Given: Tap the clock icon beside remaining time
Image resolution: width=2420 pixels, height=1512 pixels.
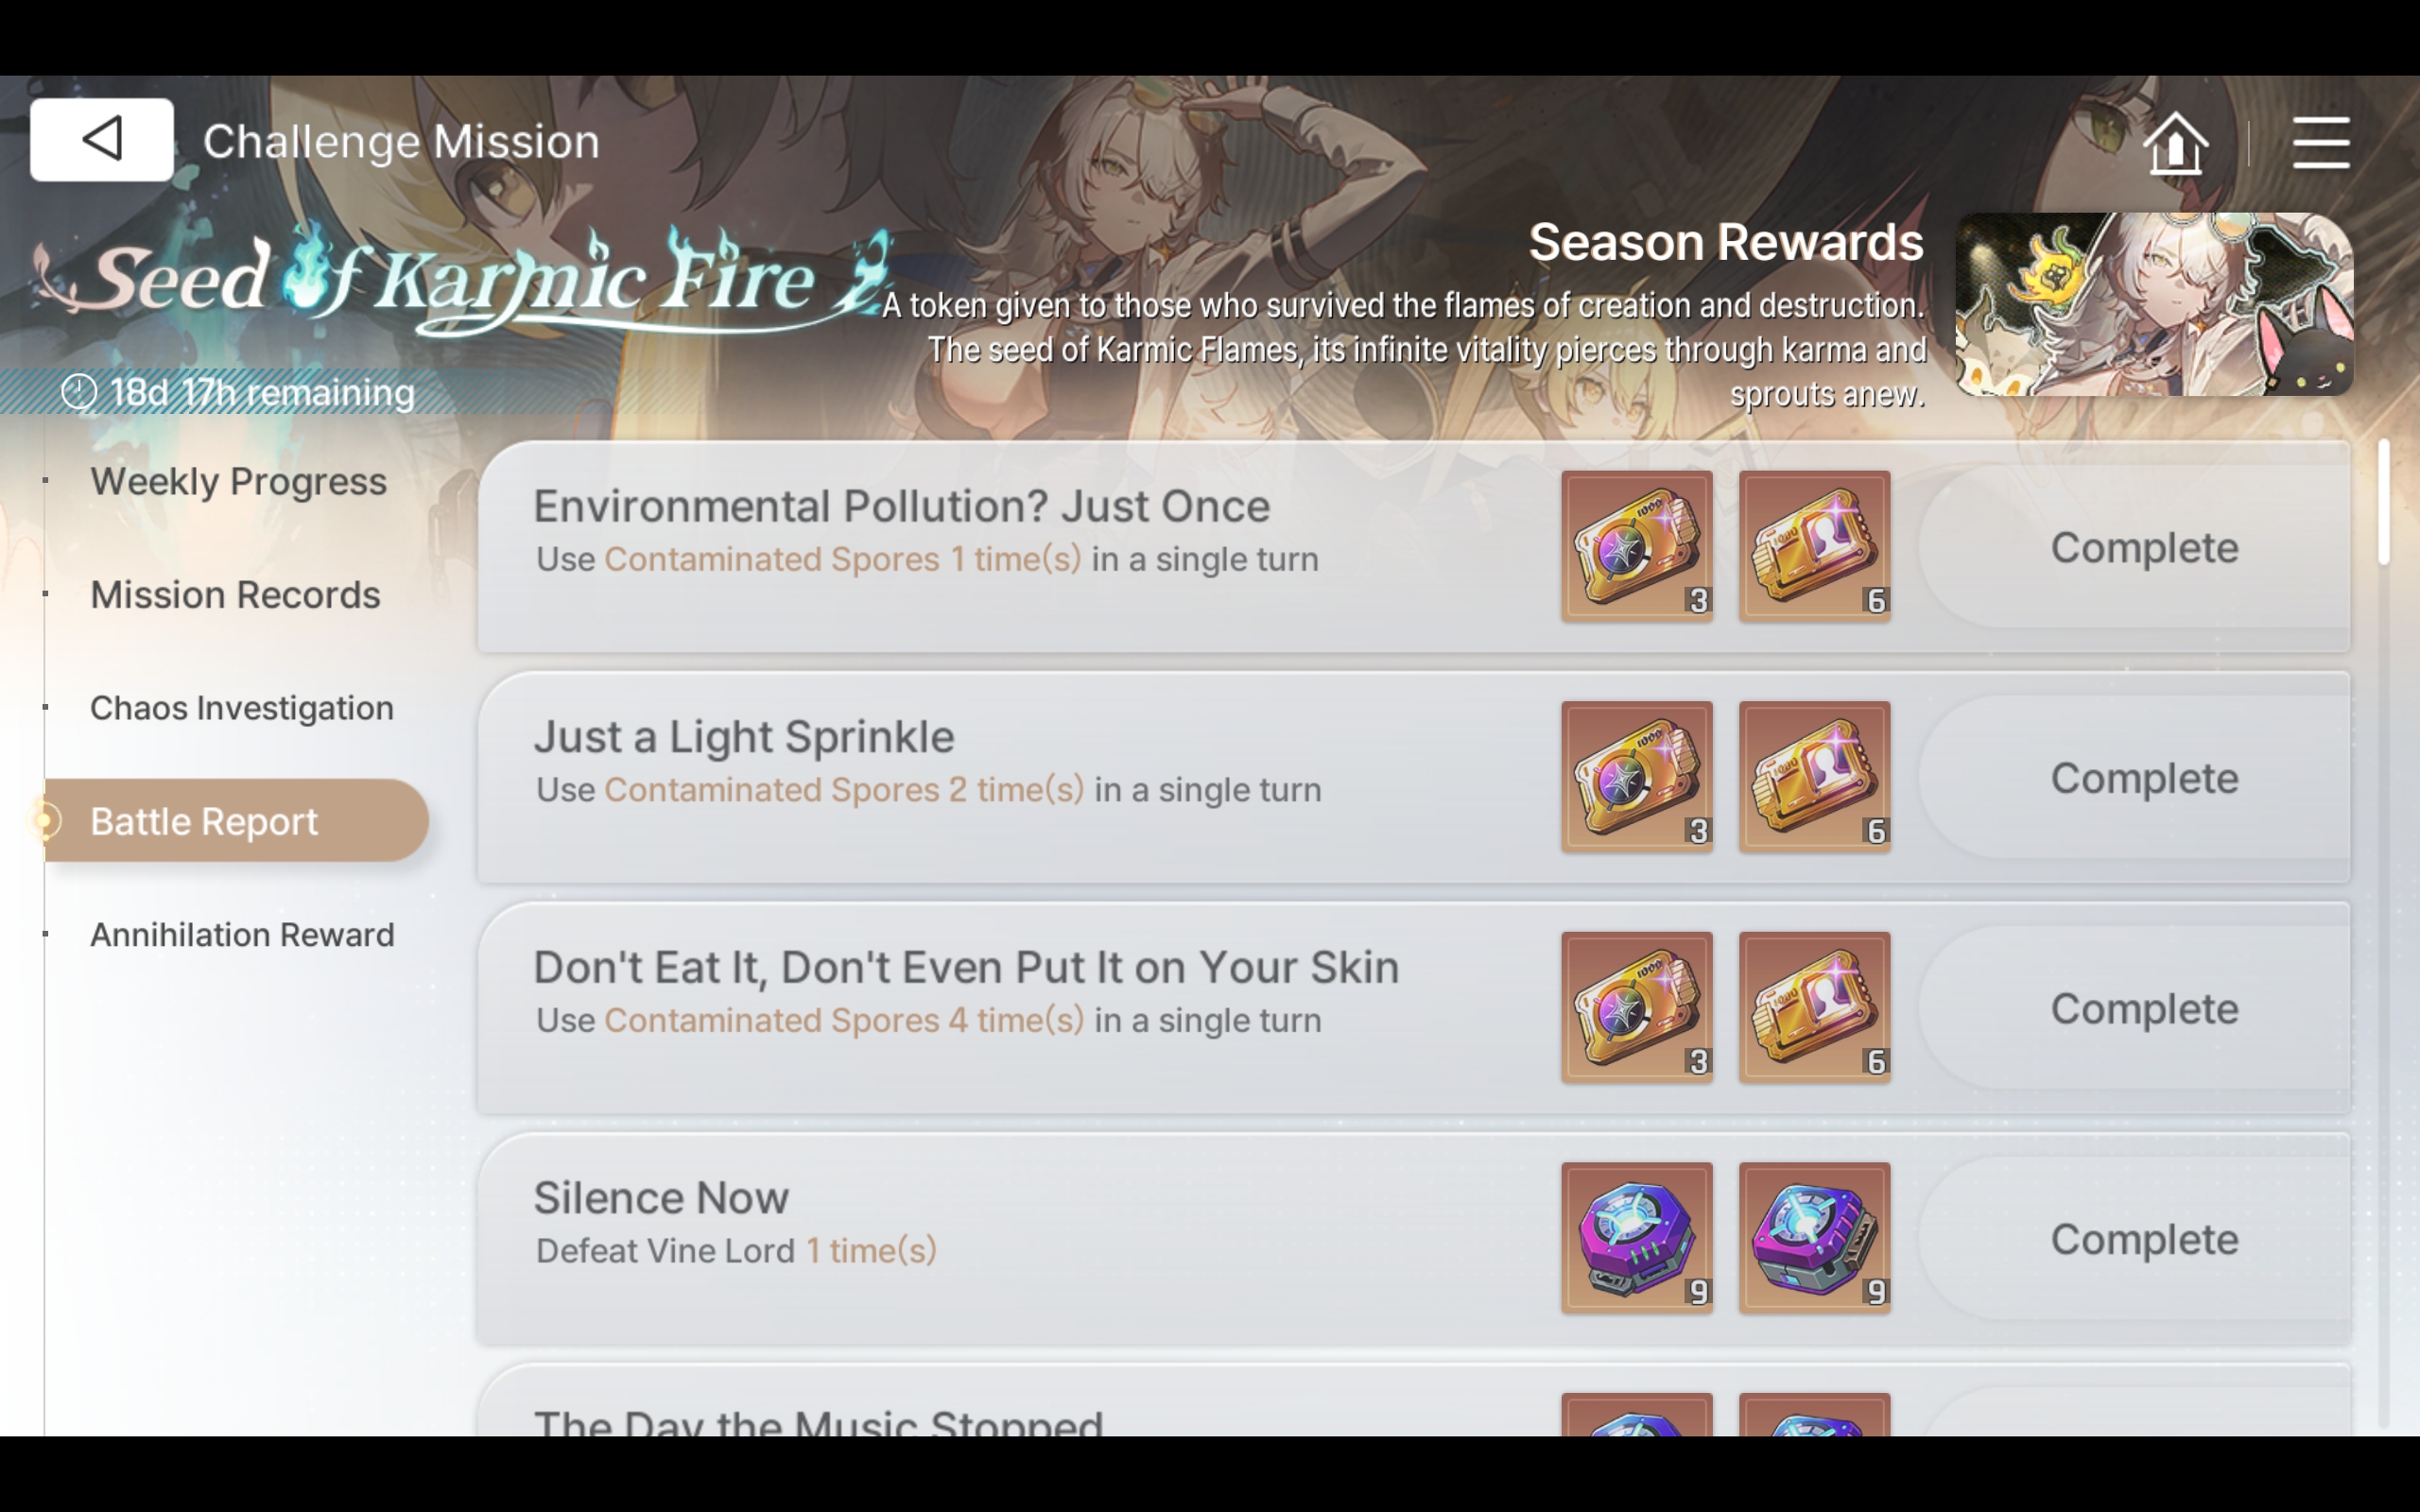Looking at the screenshot, I should pyautogui.click(x=79, y=392).
